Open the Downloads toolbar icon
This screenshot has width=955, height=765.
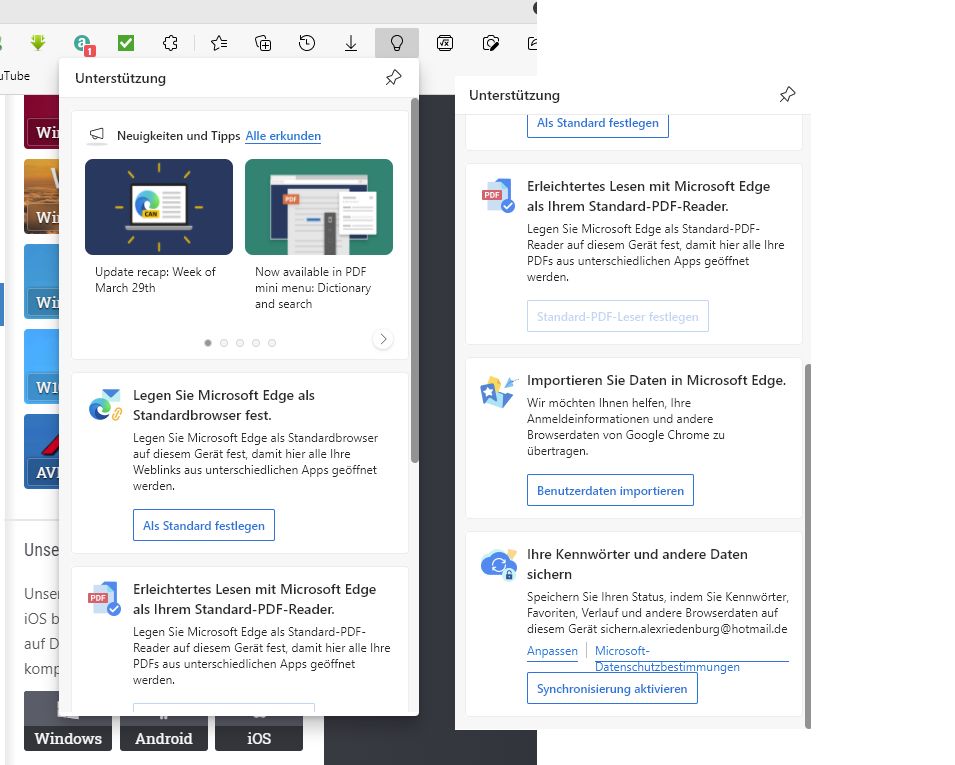click(351, 43)
